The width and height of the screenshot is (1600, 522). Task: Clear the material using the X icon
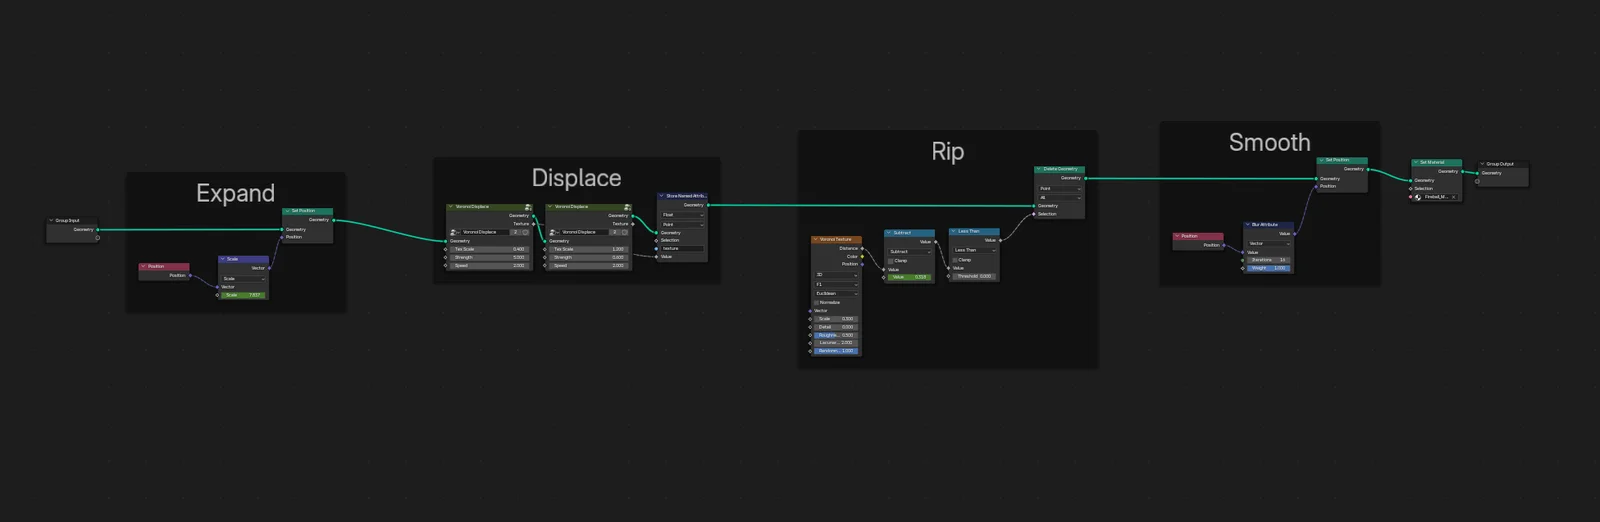click(1454, 197)
